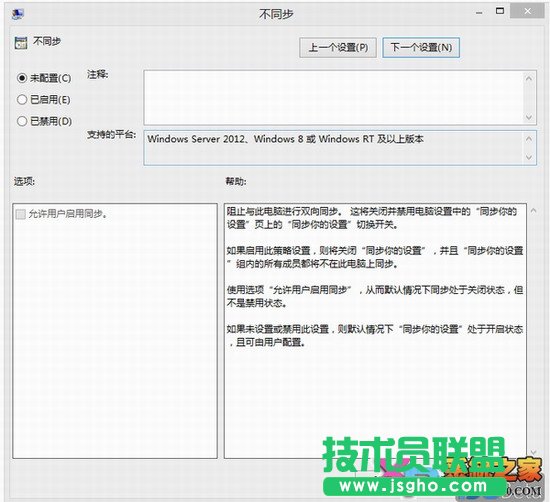550x502 pixels.
Task: Click the 支持的平台 box scroll-down arrow
Action: tap(529, 158)
